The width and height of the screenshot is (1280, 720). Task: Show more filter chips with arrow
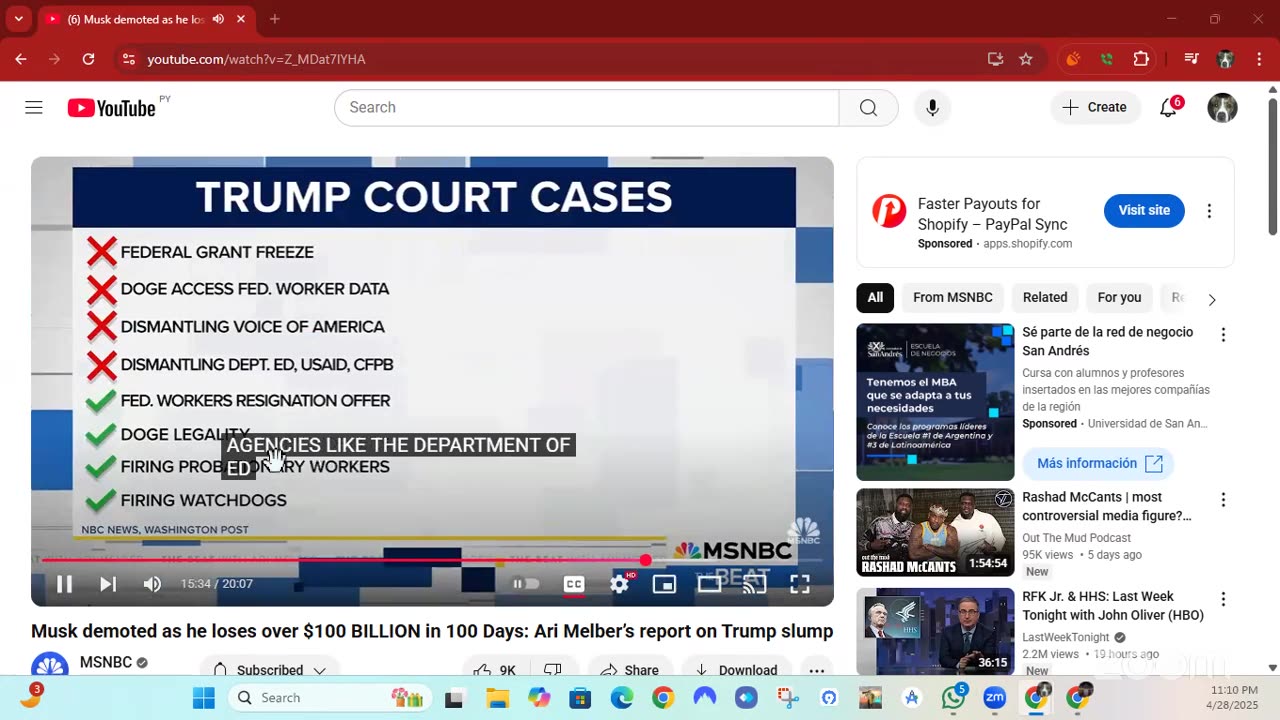click(x=1212, y=299)
